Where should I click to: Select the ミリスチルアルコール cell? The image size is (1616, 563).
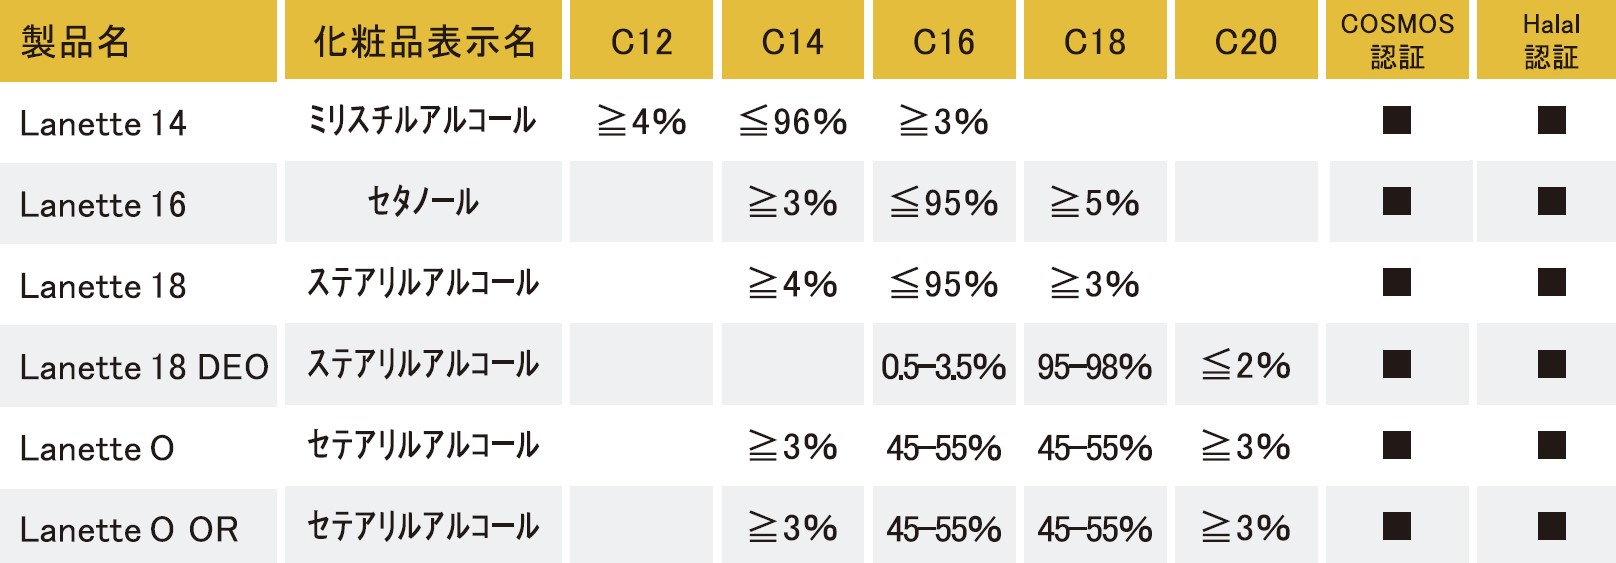(x=423, y=121)
